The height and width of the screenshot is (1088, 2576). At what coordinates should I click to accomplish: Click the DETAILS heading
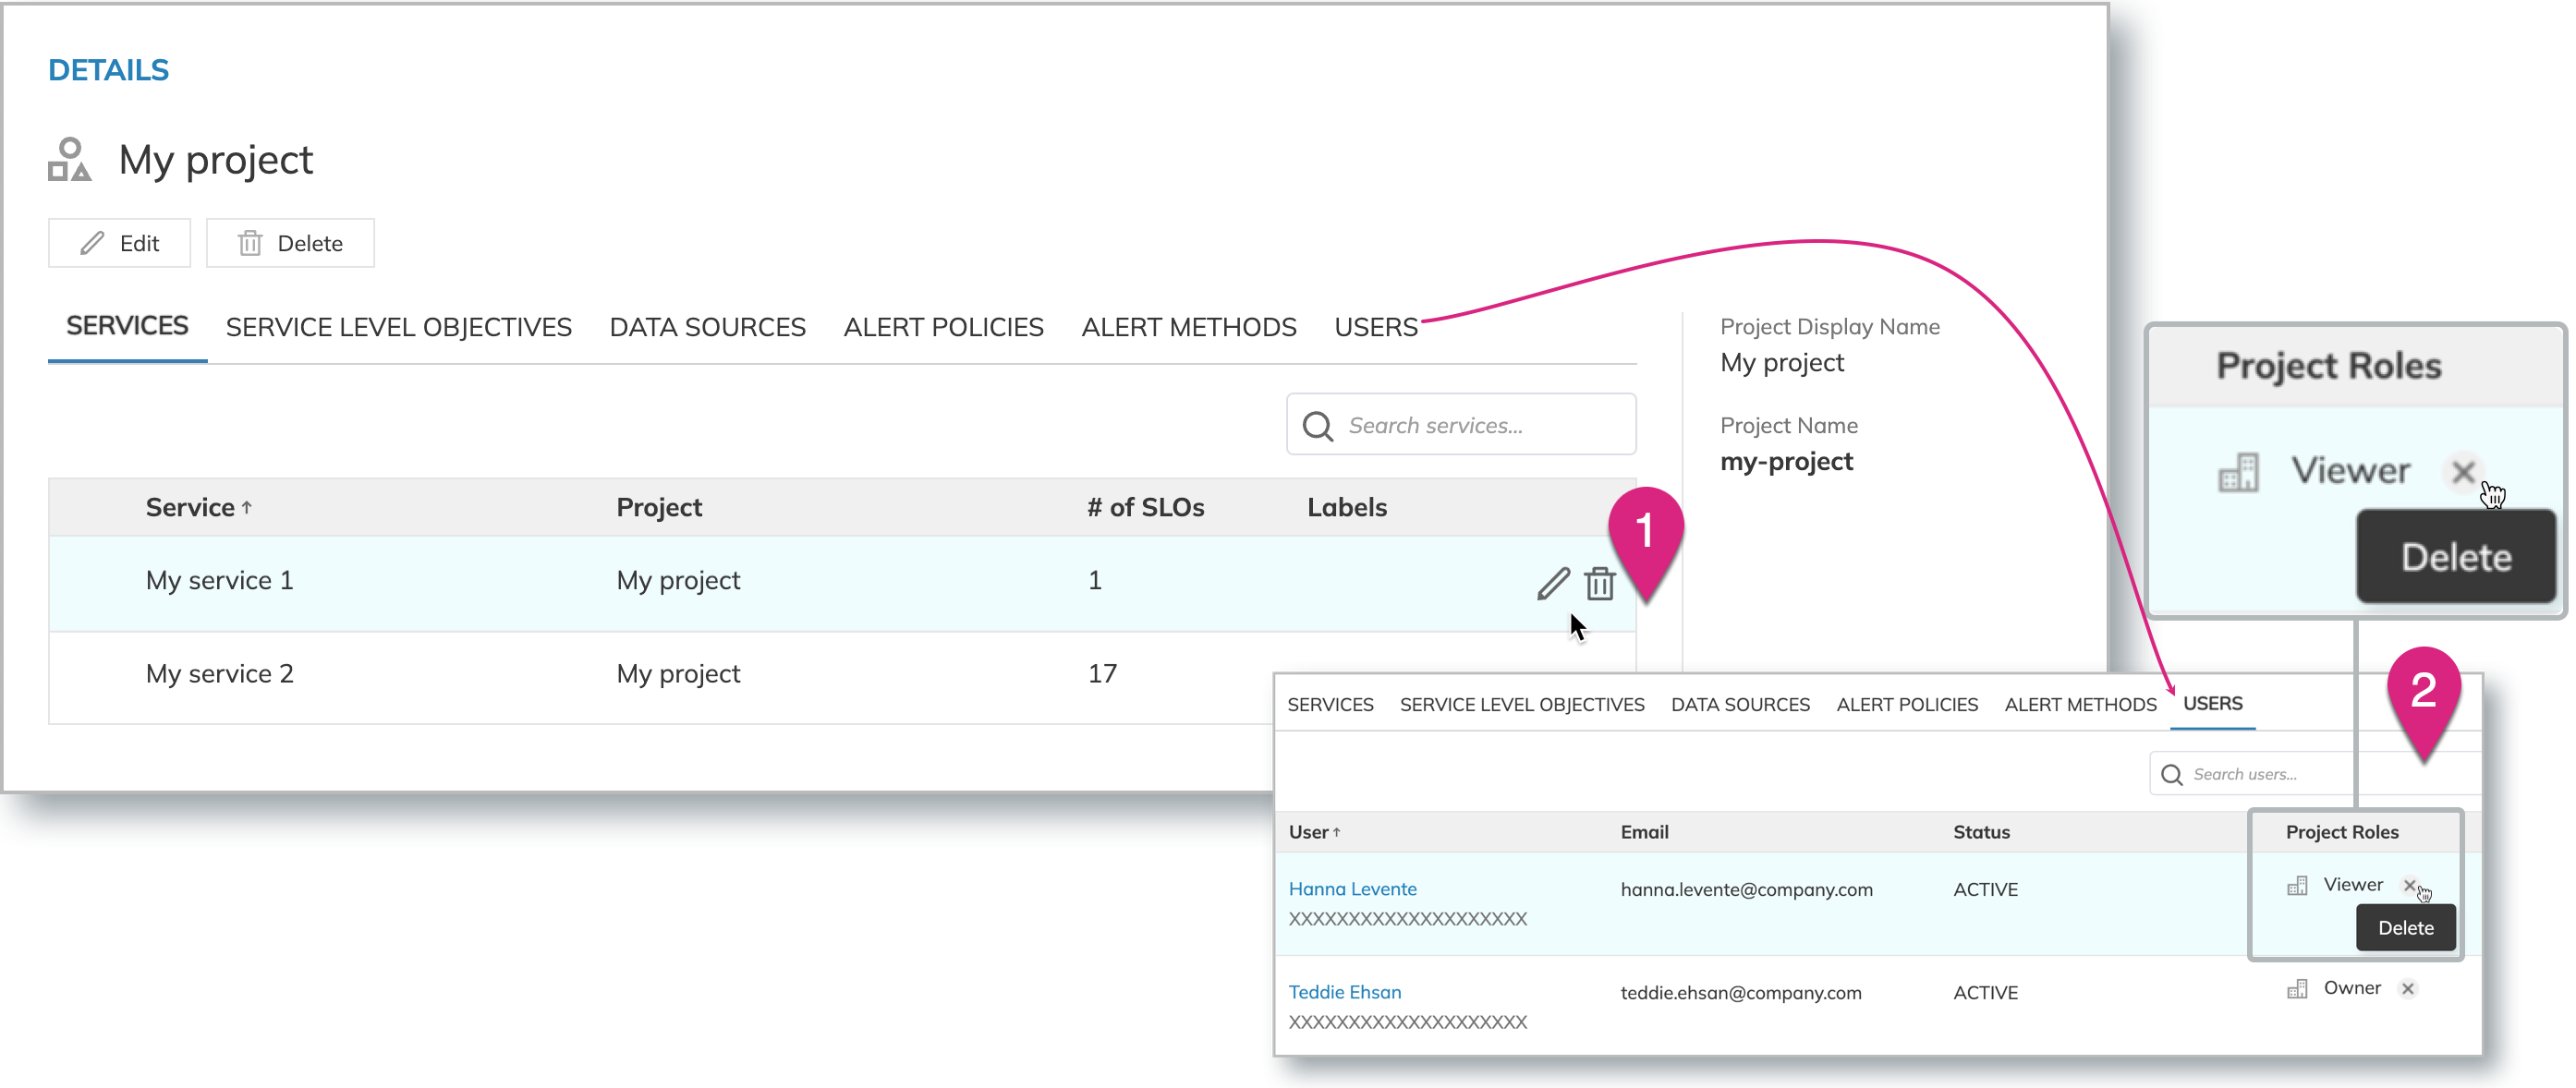click(x=108, y=70)
